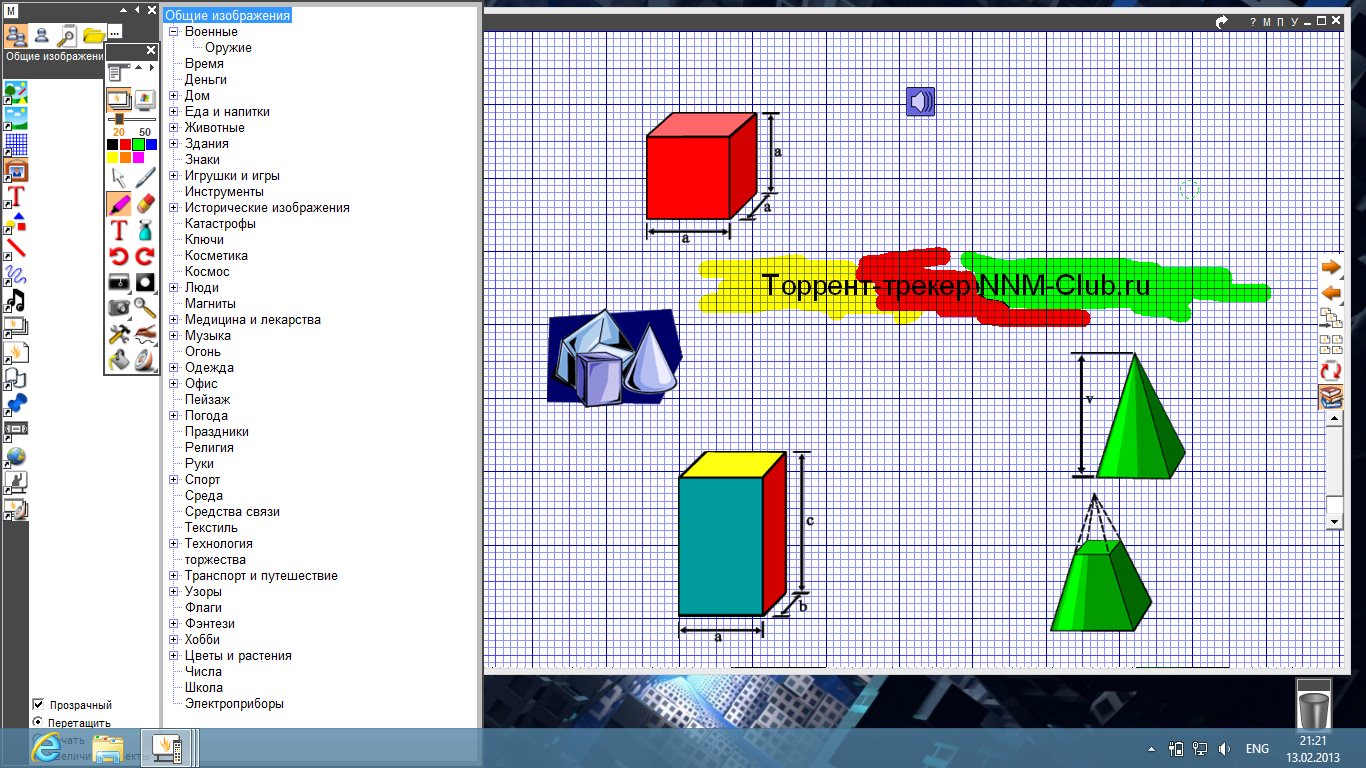Select the green color swatch
The height and width of the screenshot is (768, 1366).
(138, 144)
